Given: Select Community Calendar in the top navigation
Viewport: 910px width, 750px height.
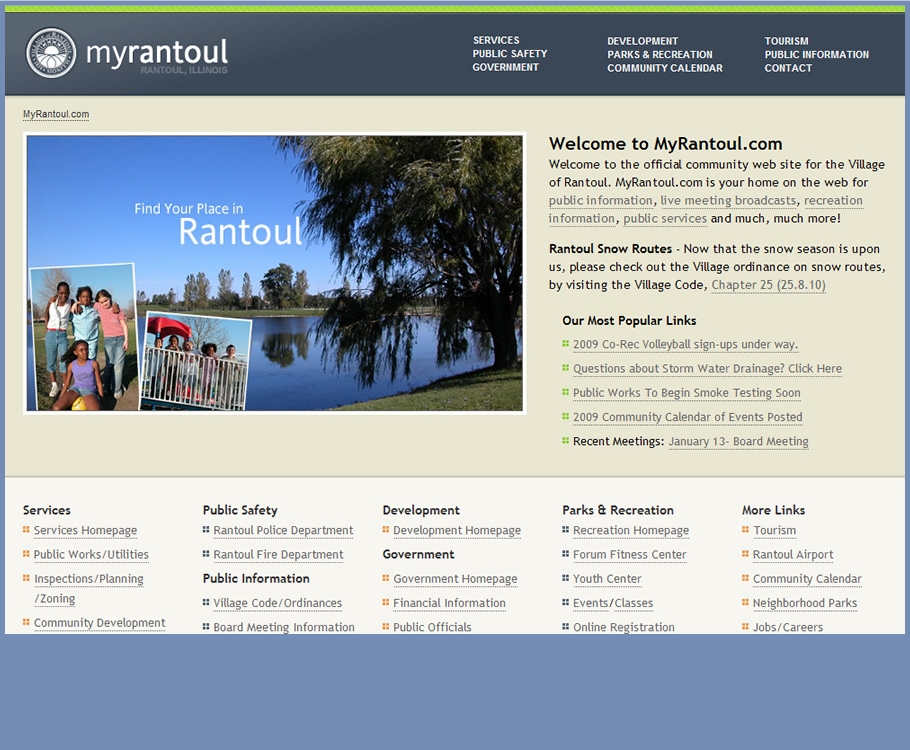Looking at the screenshot, I should tap(665, 68).
